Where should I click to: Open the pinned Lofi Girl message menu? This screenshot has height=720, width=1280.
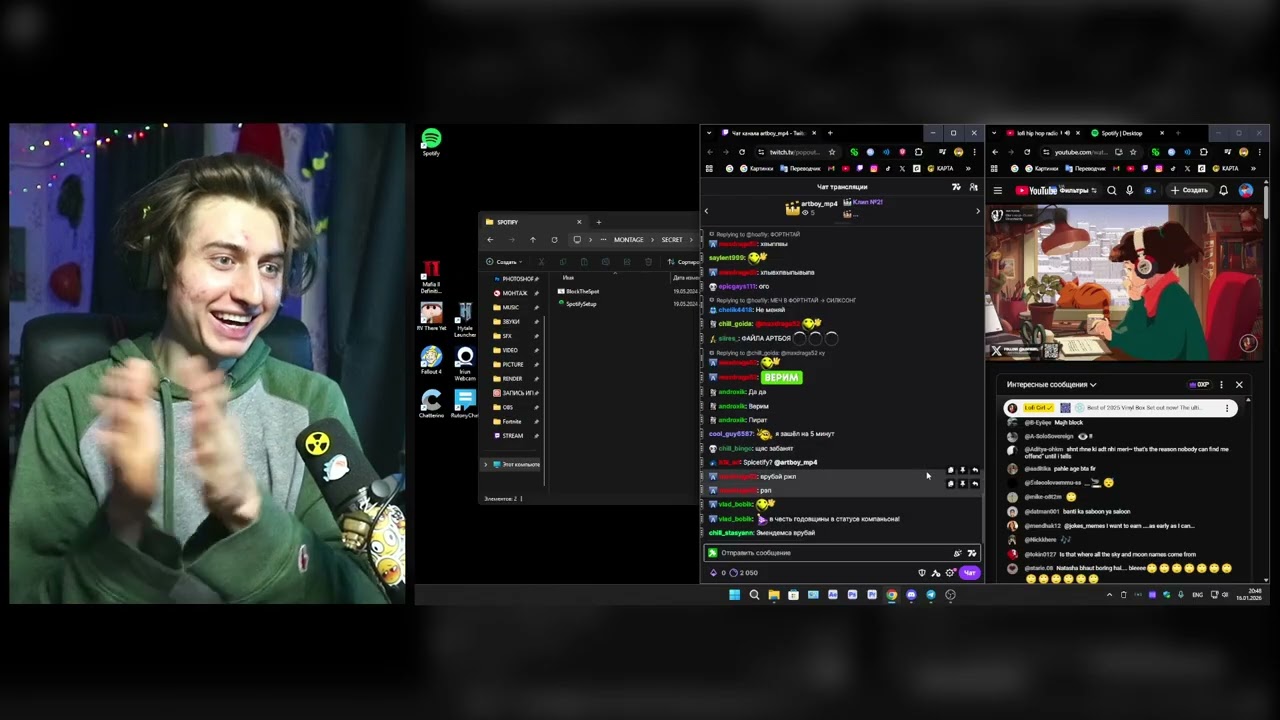(x=1227, y=408)
